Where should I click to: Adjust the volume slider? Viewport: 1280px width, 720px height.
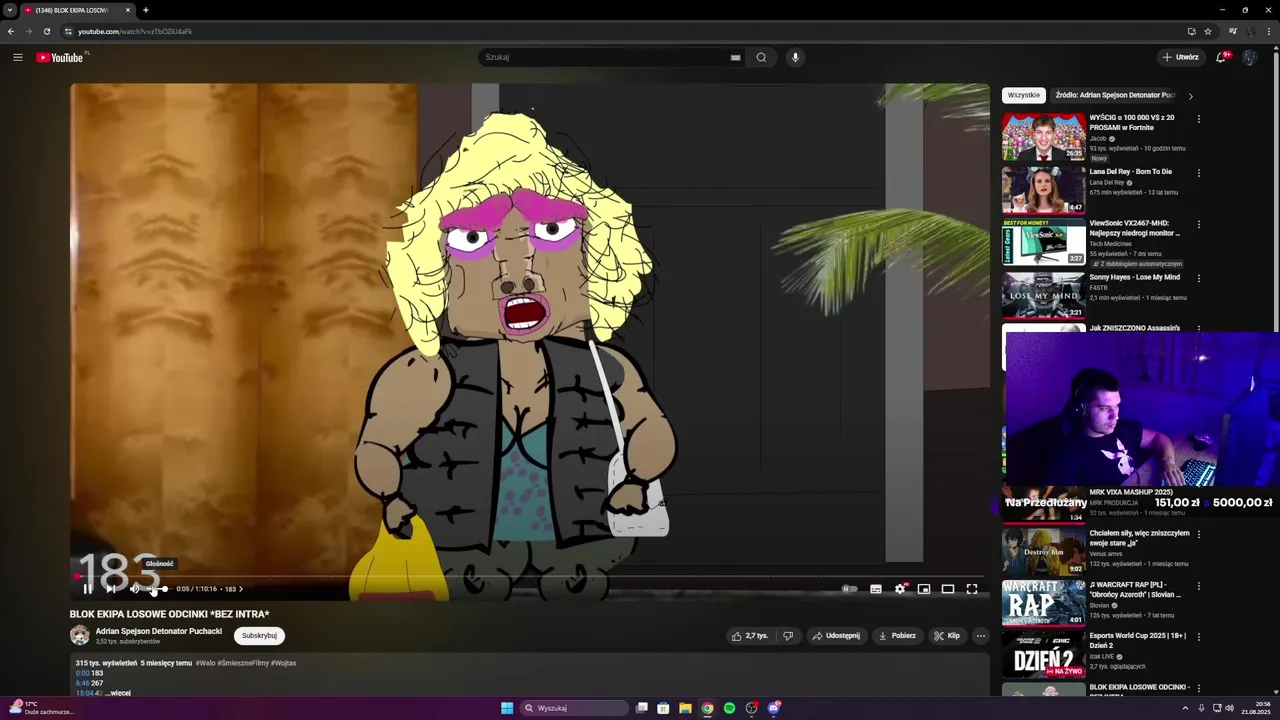(x=158, y=589)
